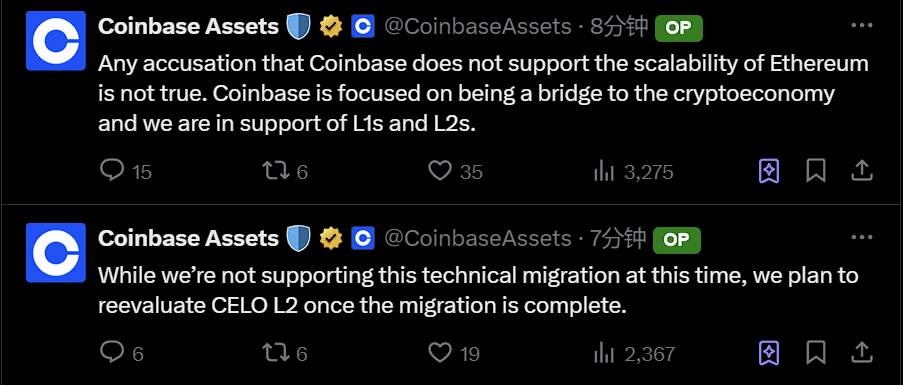Image resolution: width=903 pixels, height=385 pixels.
Task: Open more options menu on first tweet
Action: pos(862,25)
